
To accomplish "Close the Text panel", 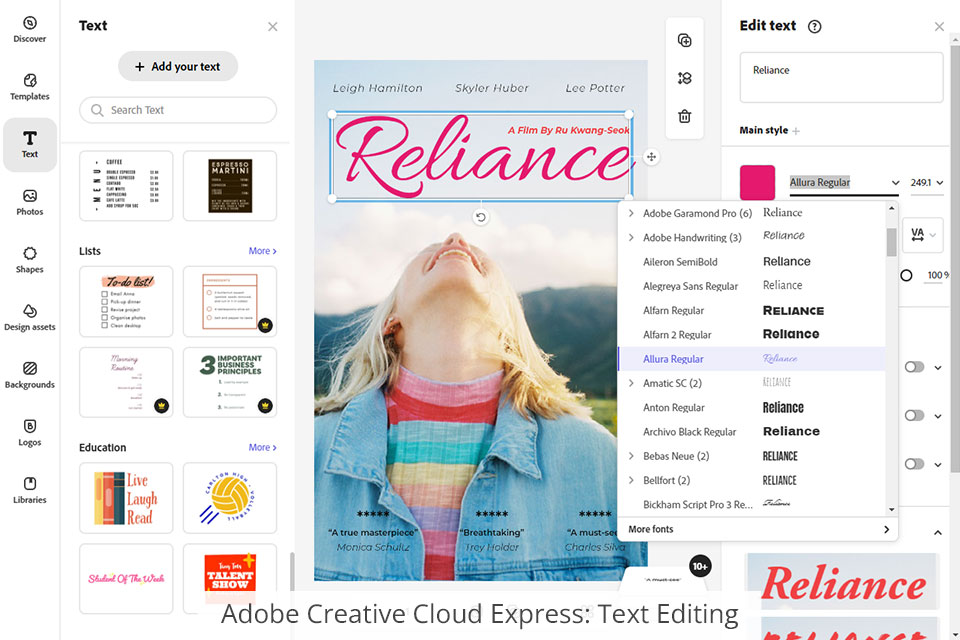I will coord(272,26).
